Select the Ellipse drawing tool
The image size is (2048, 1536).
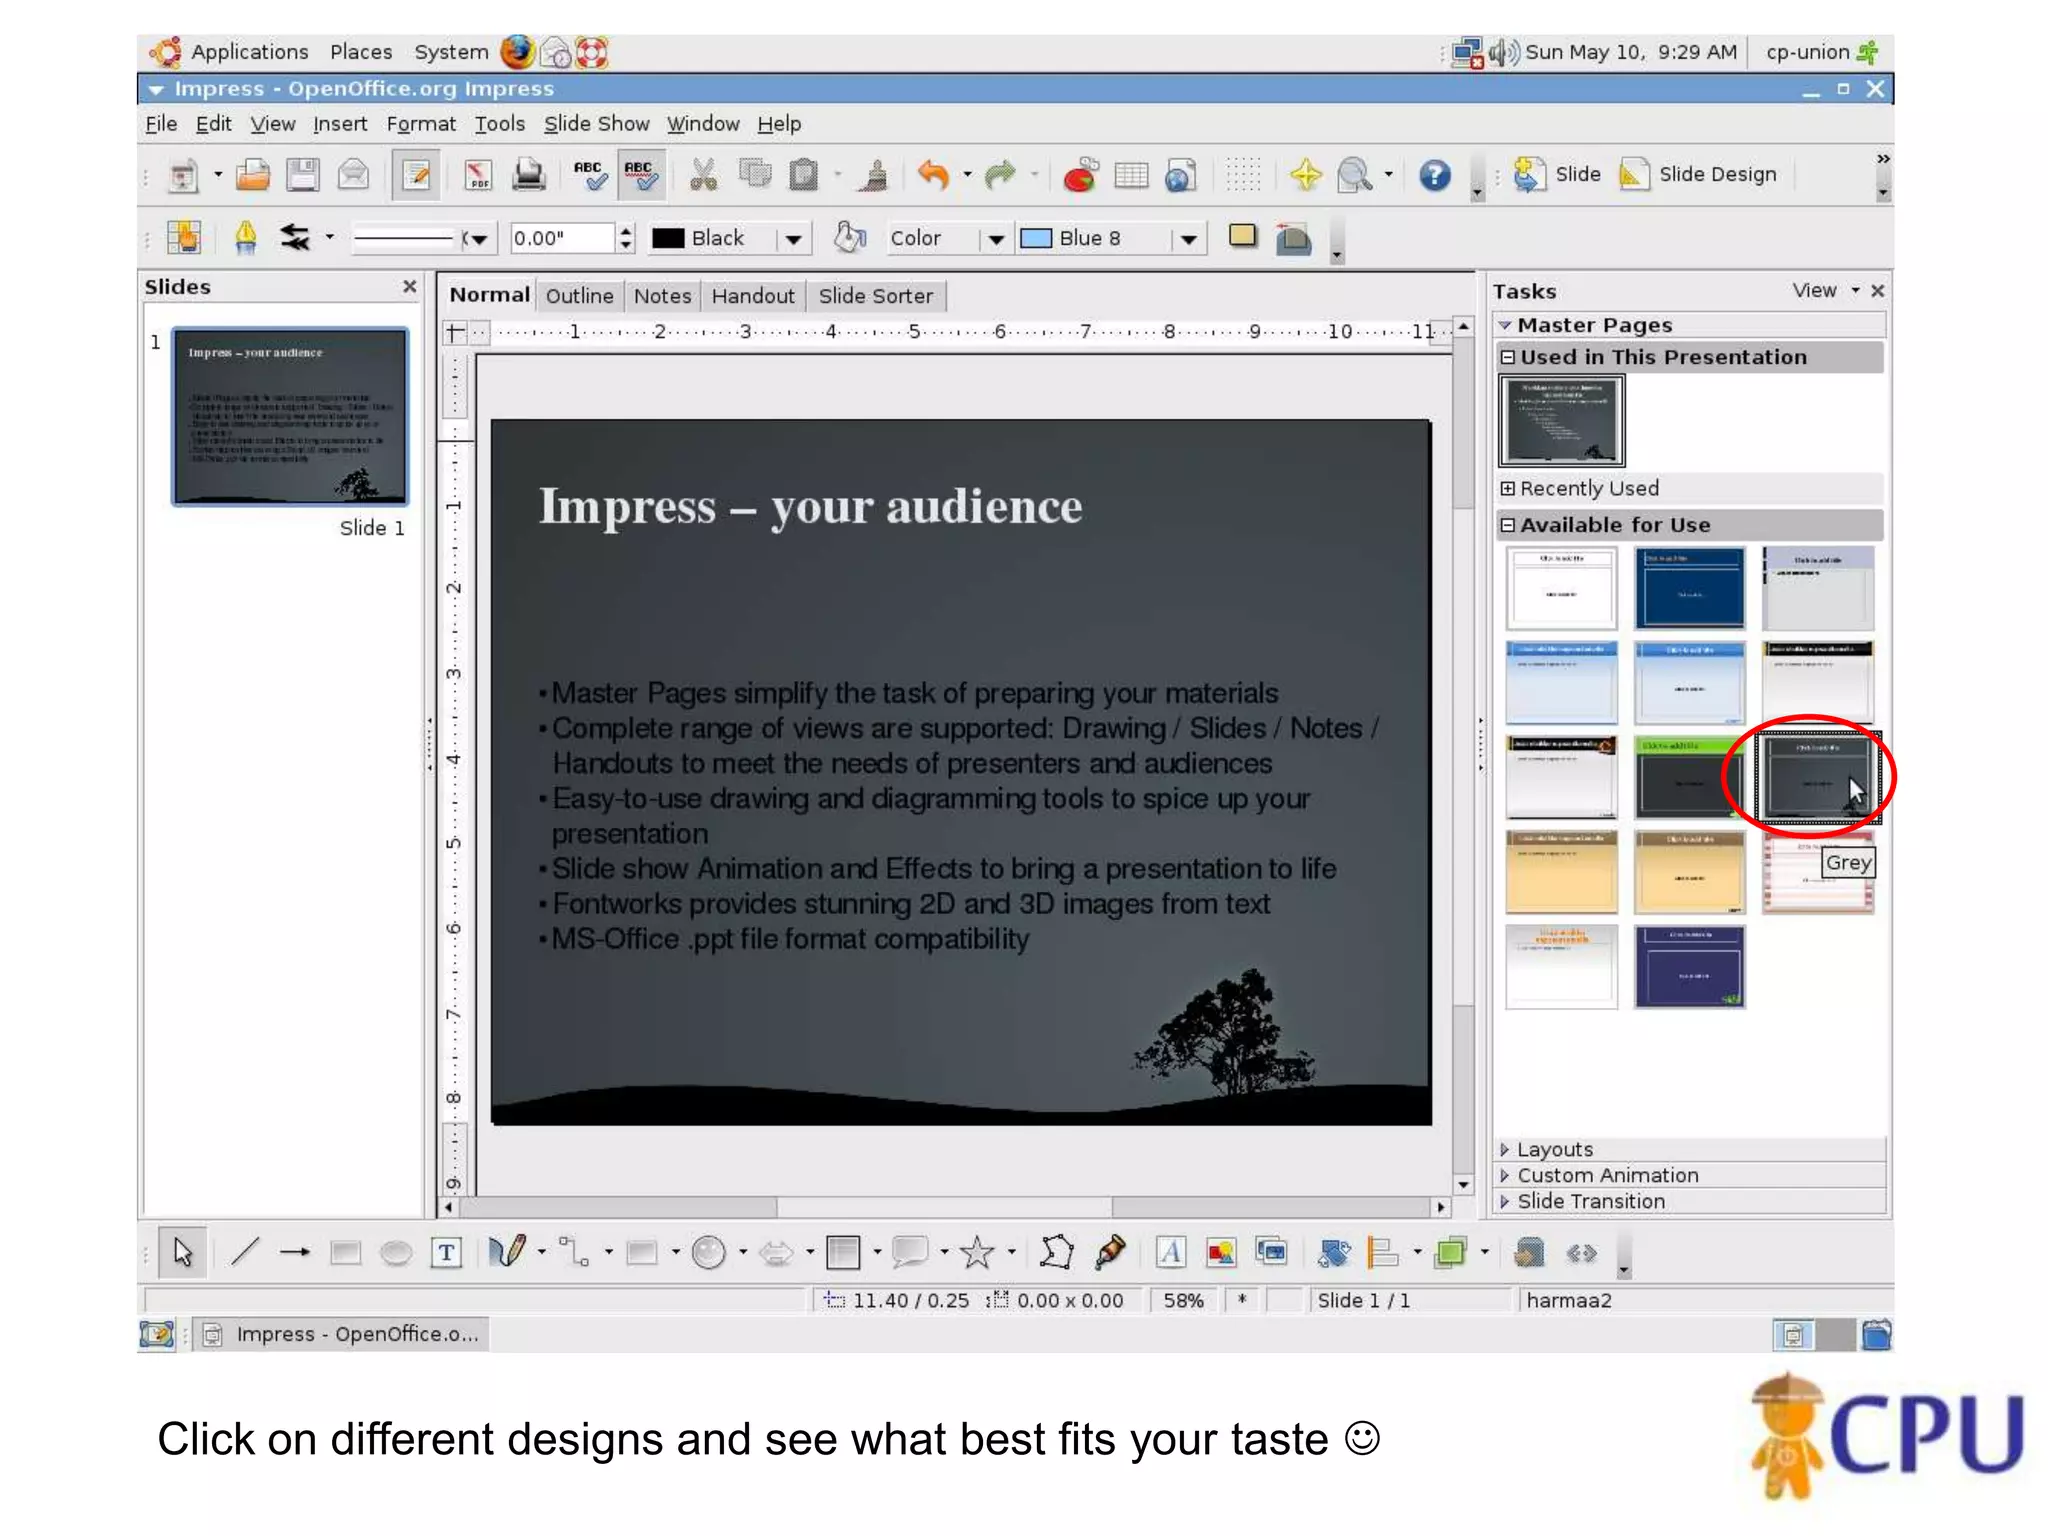(x=396, y=1252)
